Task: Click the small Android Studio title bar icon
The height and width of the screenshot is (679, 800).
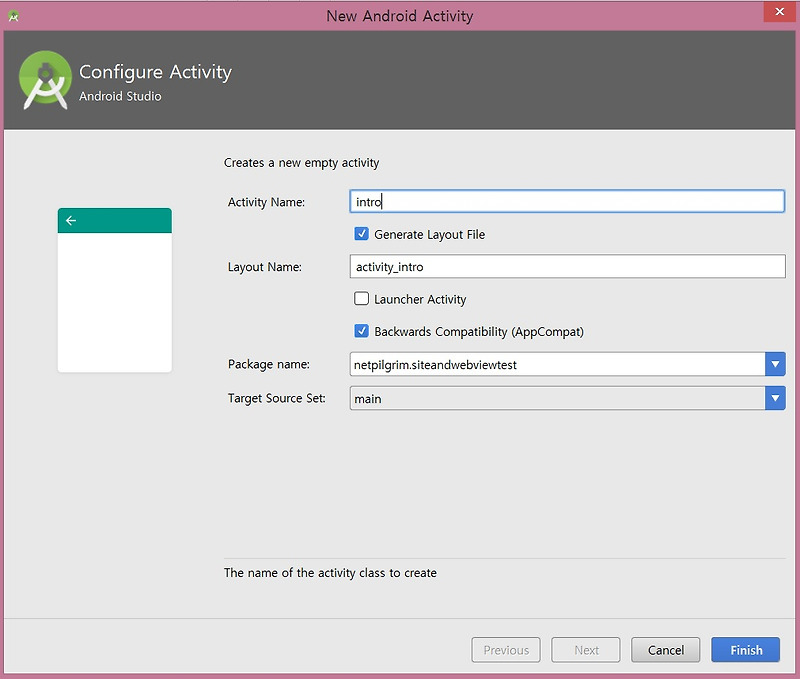Action: (x=13, y=16)
